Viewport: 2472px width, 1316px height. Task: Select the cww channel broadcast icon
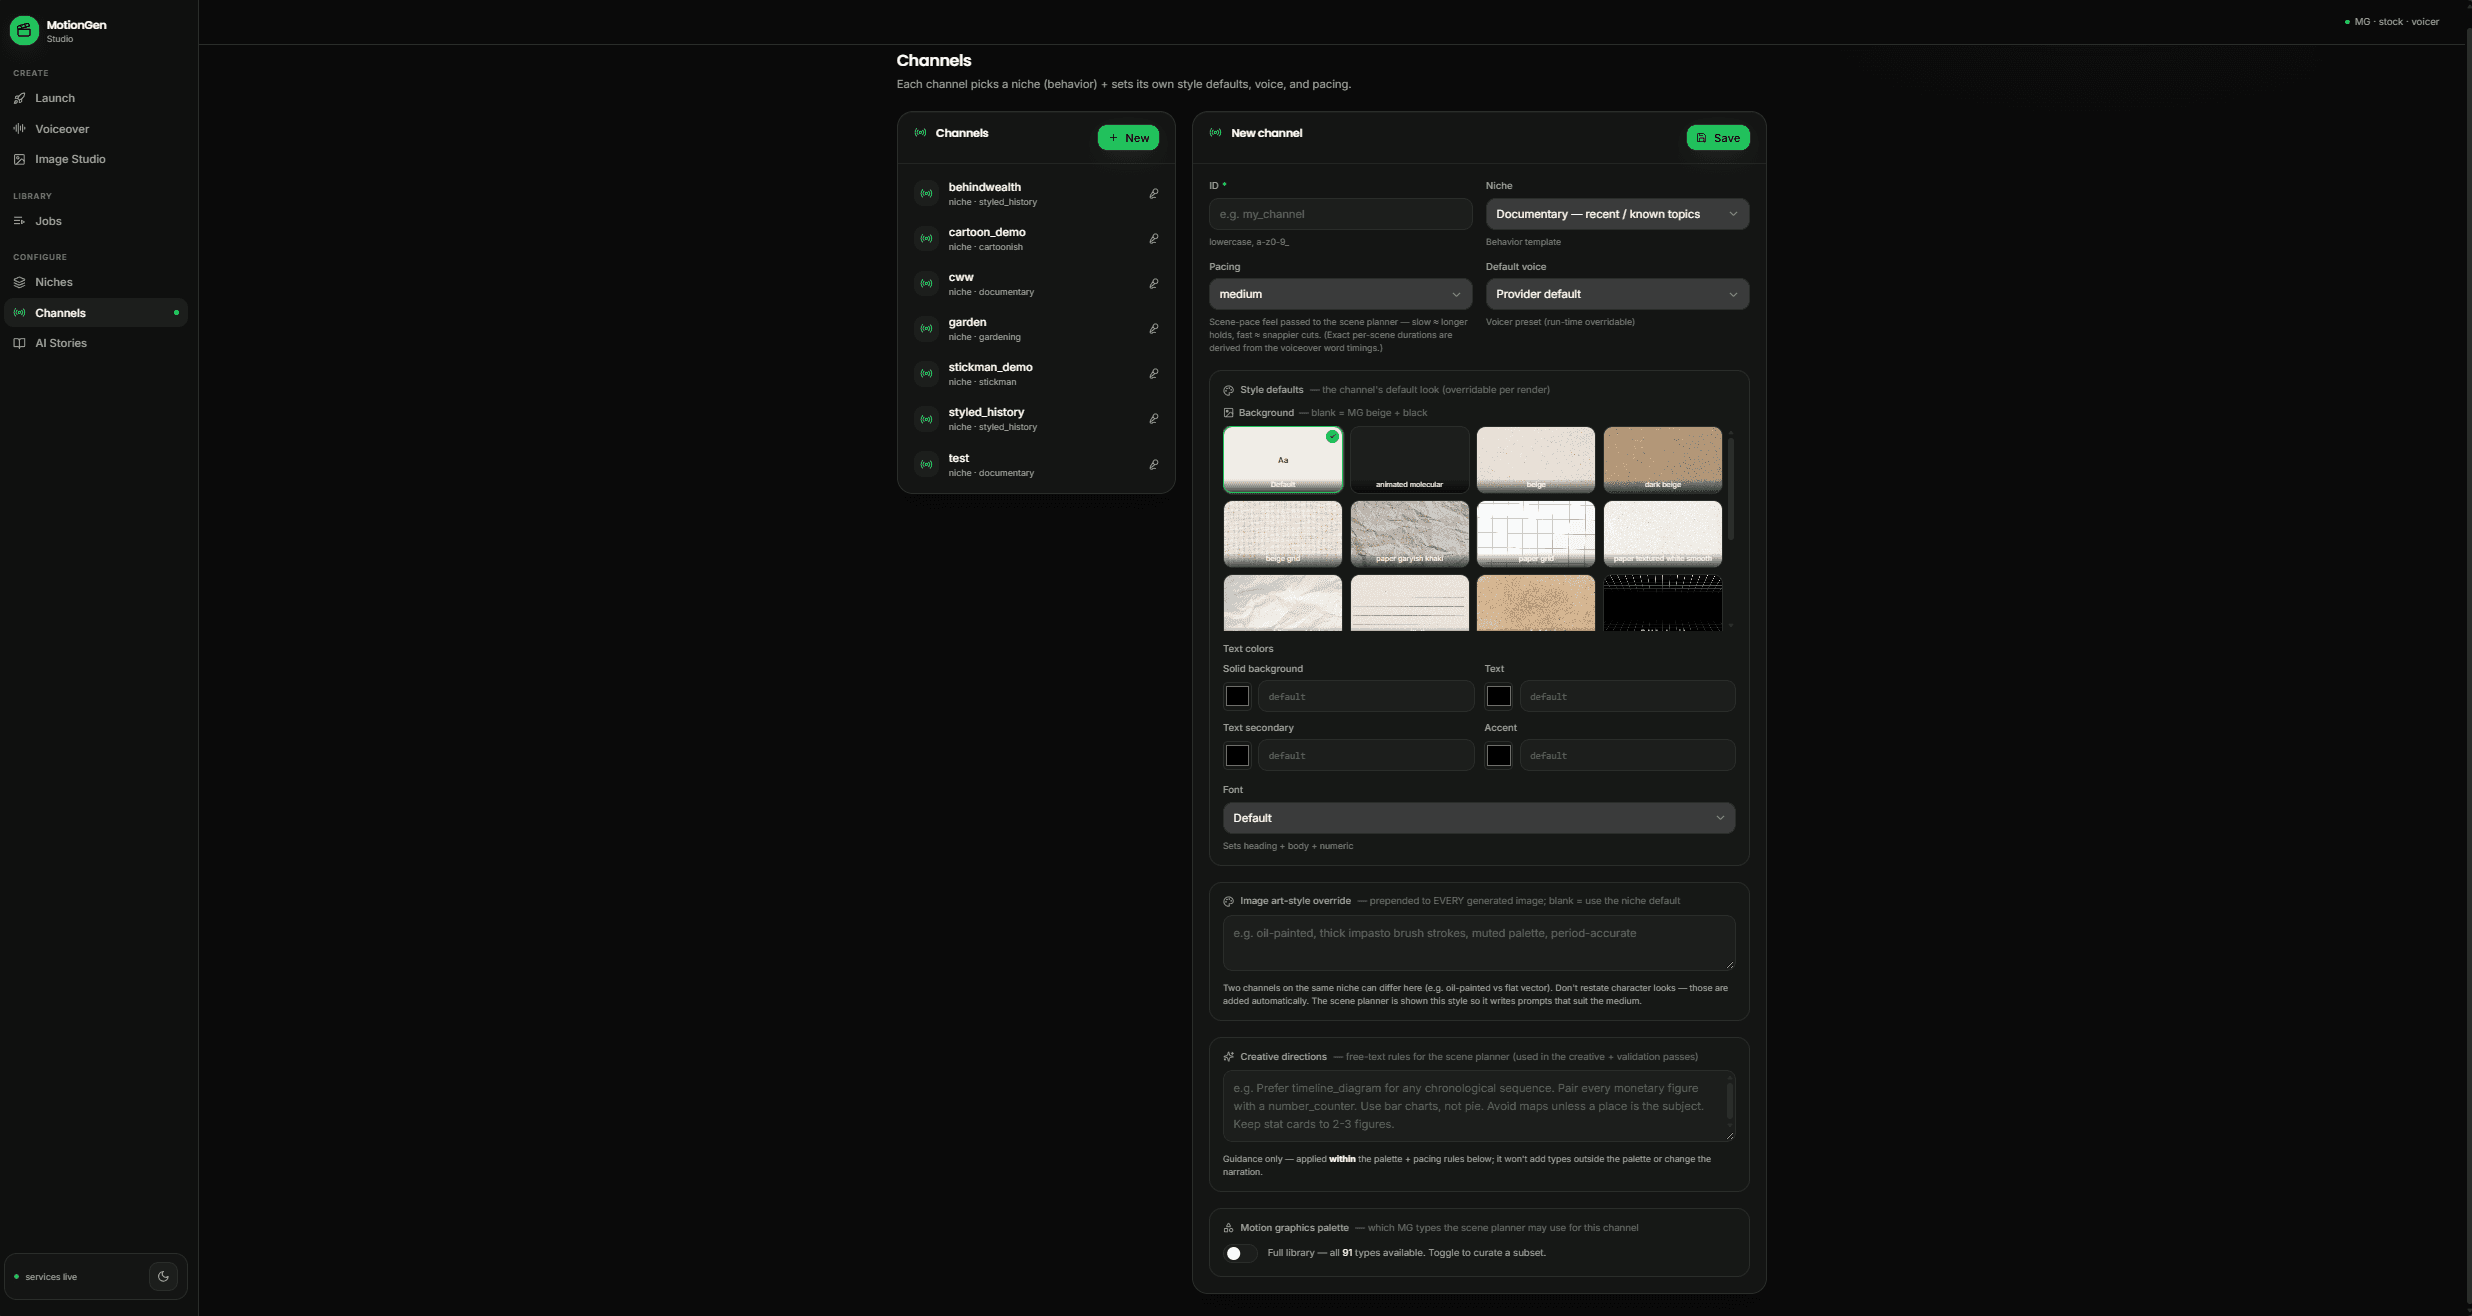point(926,284)
